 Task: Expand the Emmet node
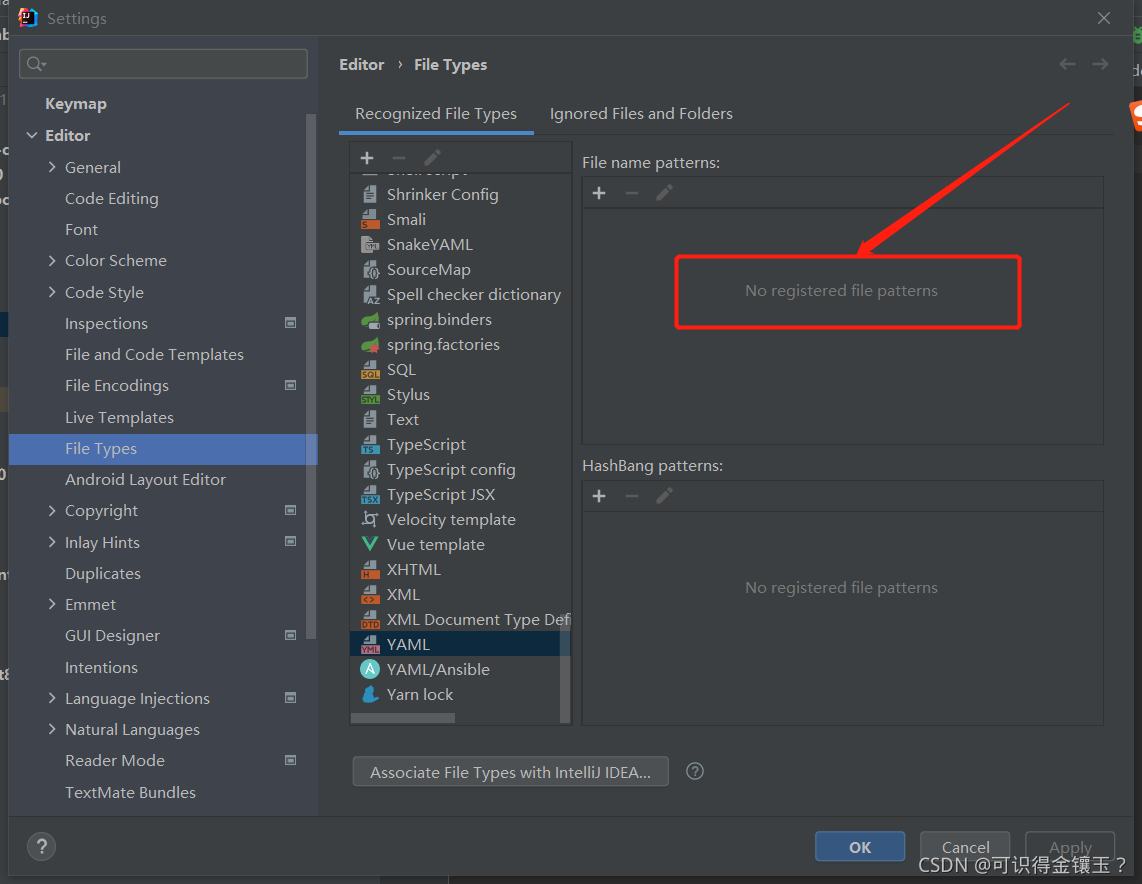(52, 604)
